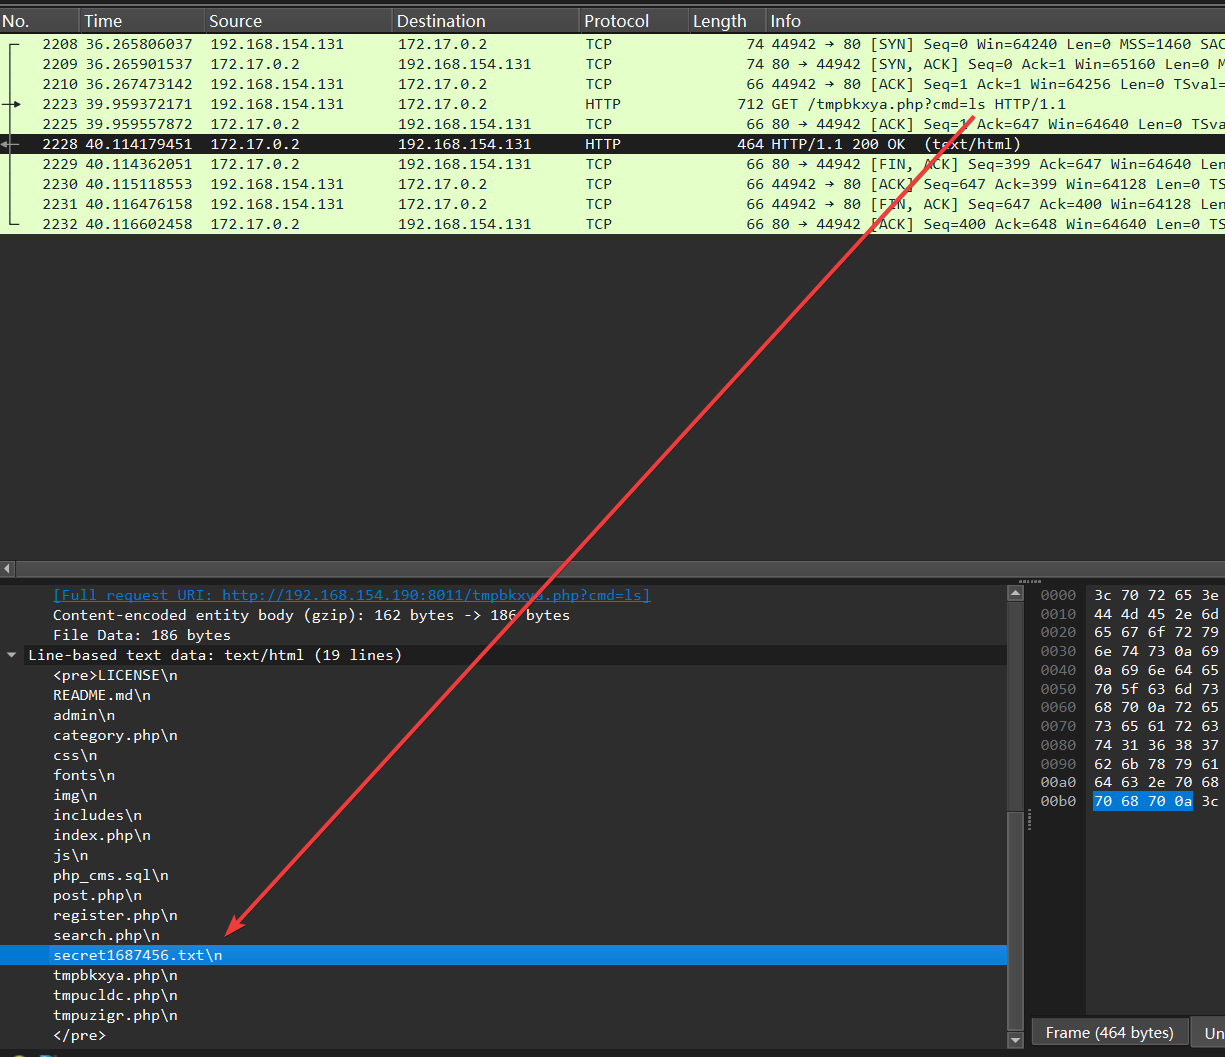Click highlighted hex bytes 70 68 70 0a

pos(1142,801)
